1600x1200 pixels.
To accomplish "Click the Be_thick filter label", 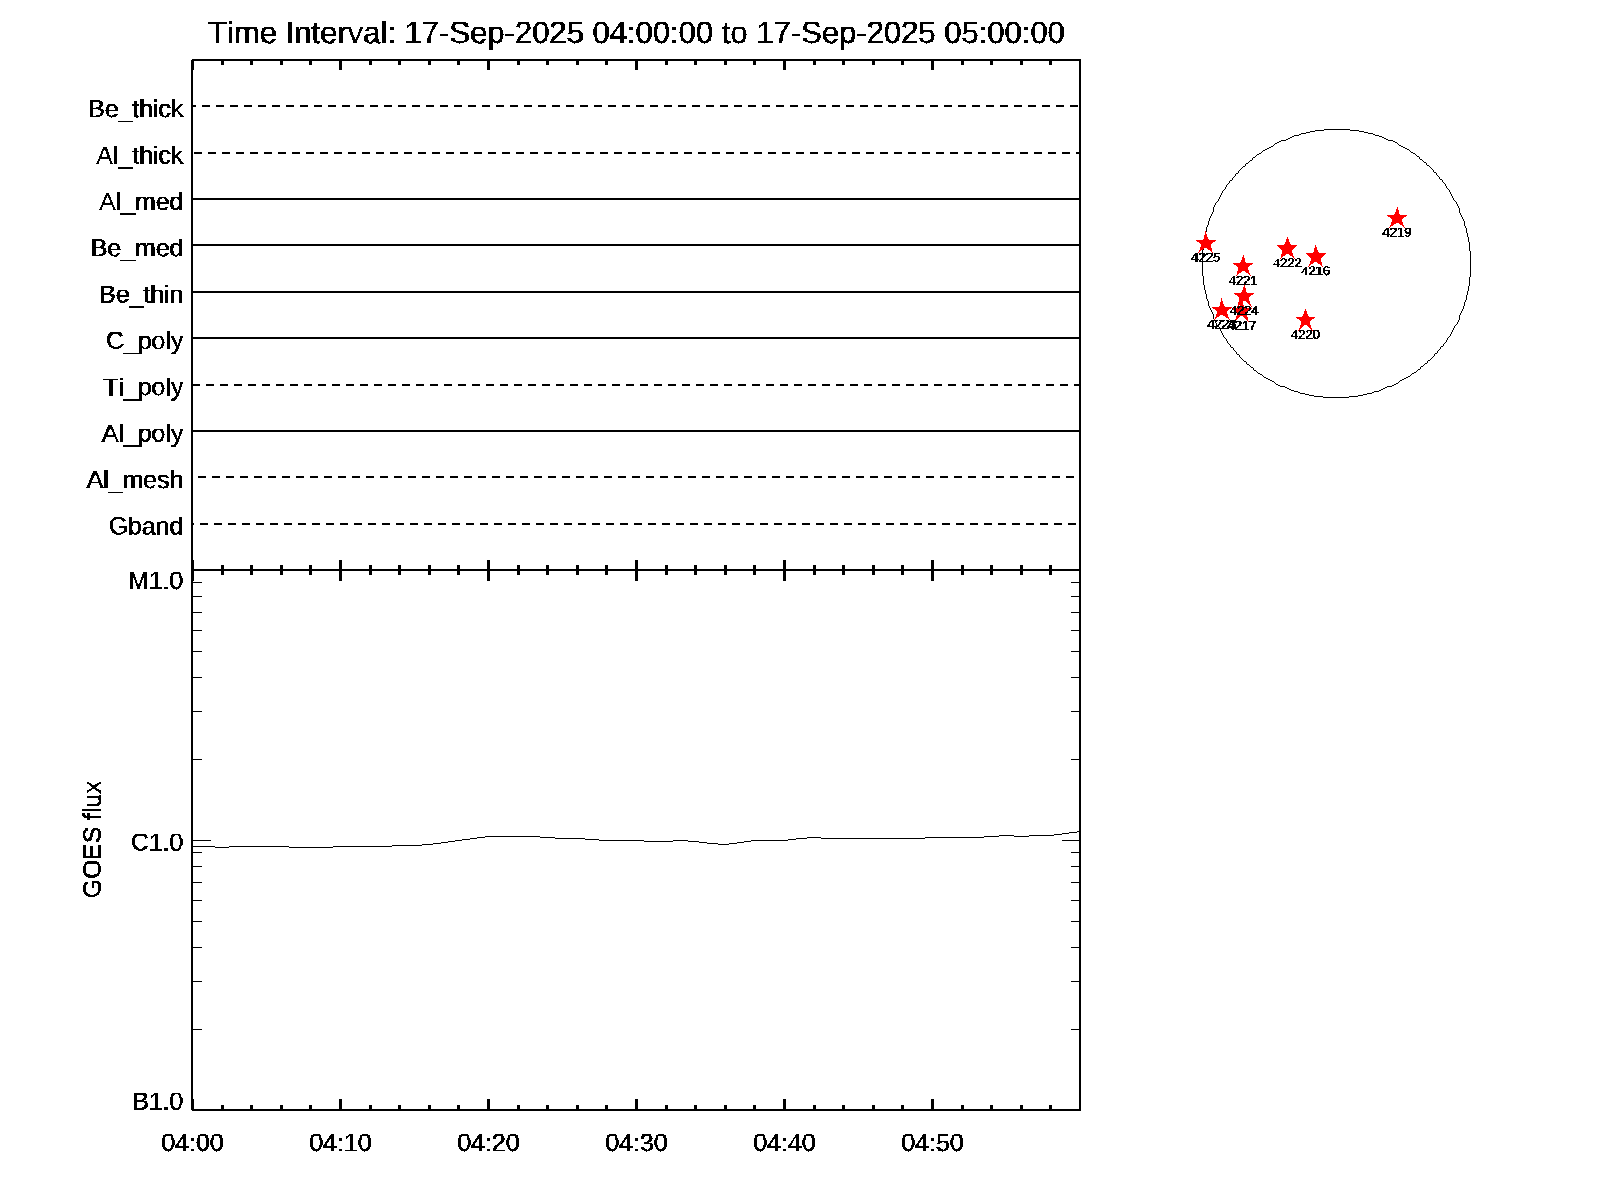I will click(136, 109).
